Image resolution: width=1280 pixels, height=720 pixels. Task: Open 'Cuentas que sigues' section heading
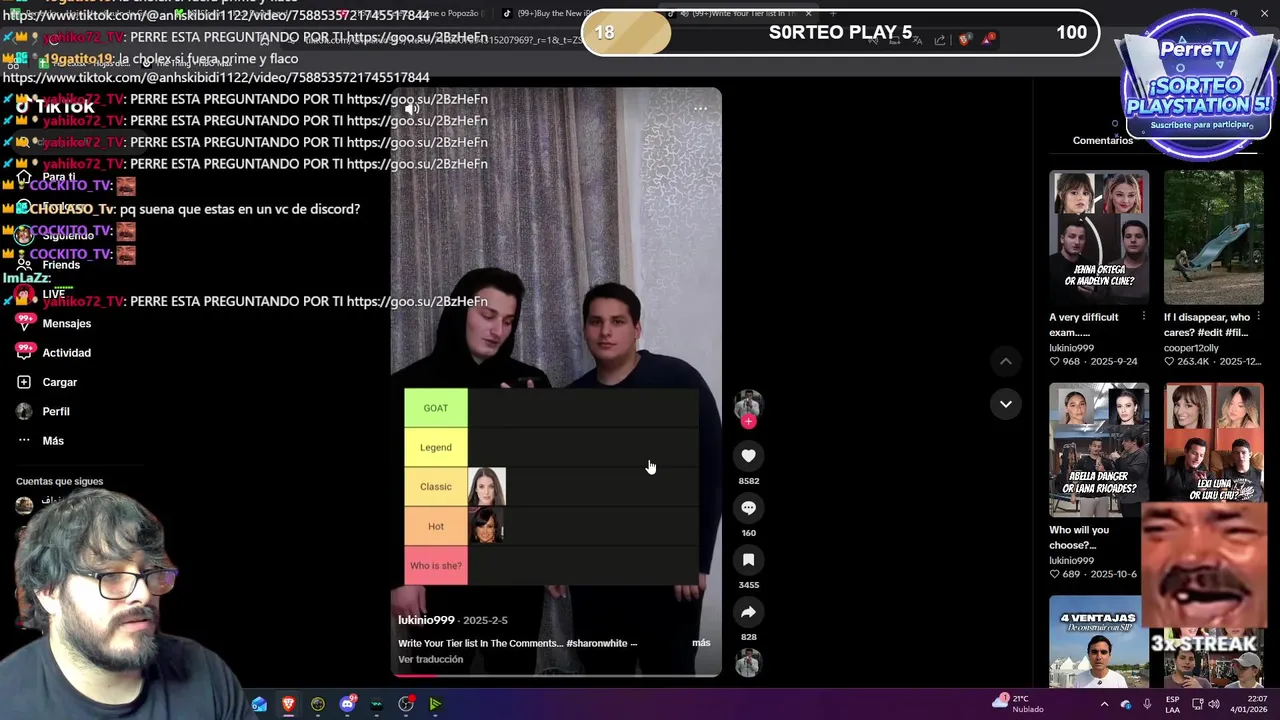coord(59,481)
